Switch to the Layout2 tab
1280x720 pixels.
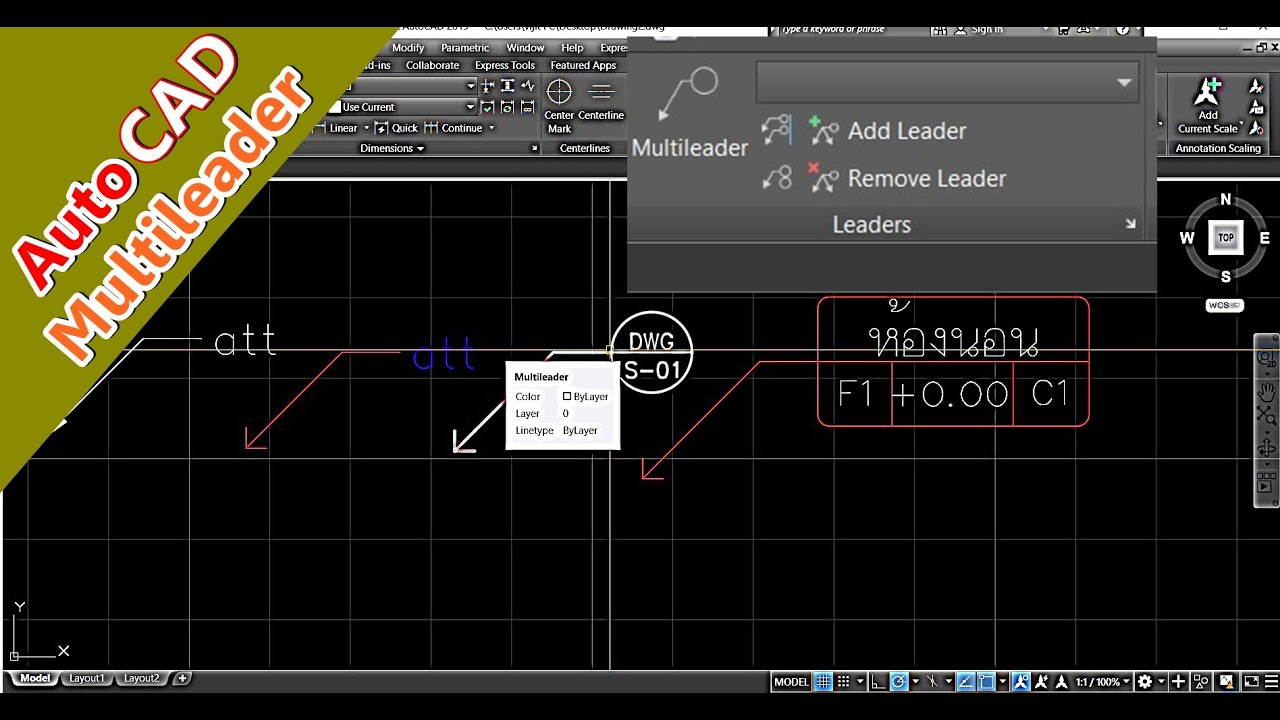point(141,678)
